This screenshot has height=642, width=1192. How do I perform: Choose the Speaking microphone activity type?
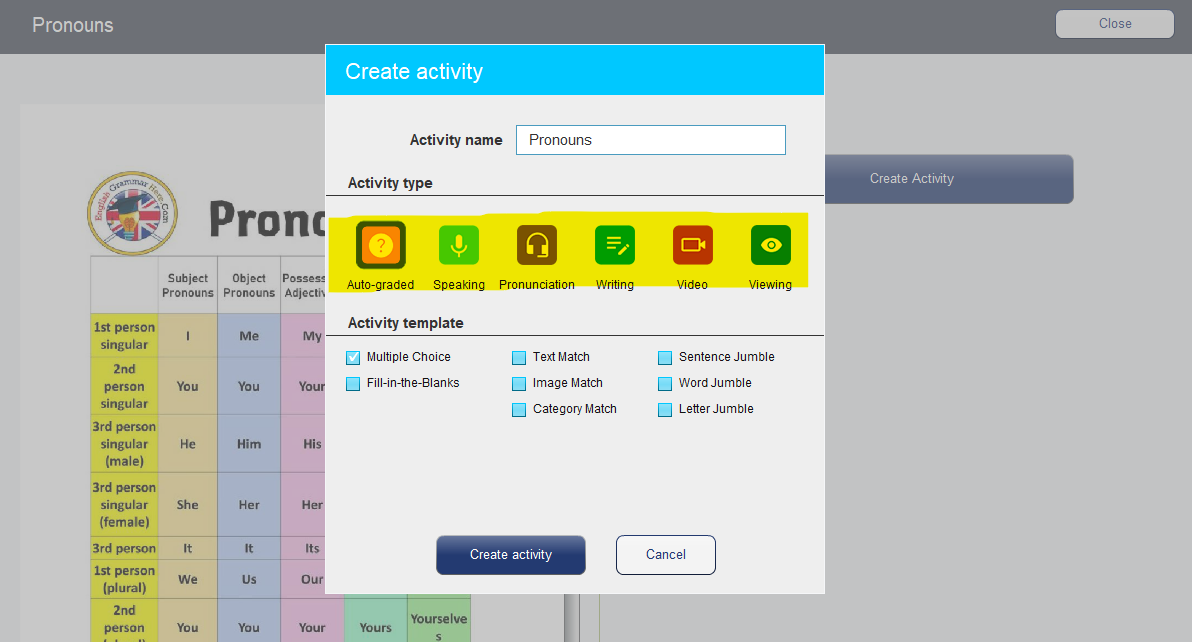click(458, 245)
